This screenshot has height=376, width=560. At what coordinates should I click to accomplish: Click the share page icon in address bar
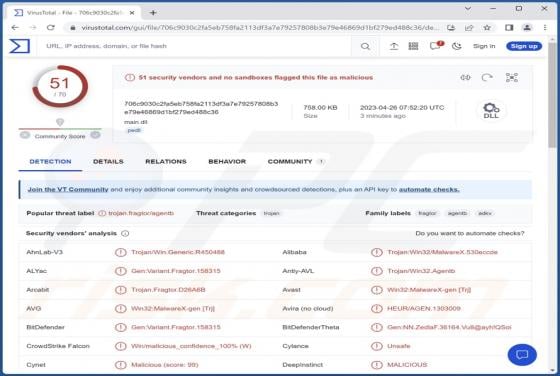click(x=469, y=27)
